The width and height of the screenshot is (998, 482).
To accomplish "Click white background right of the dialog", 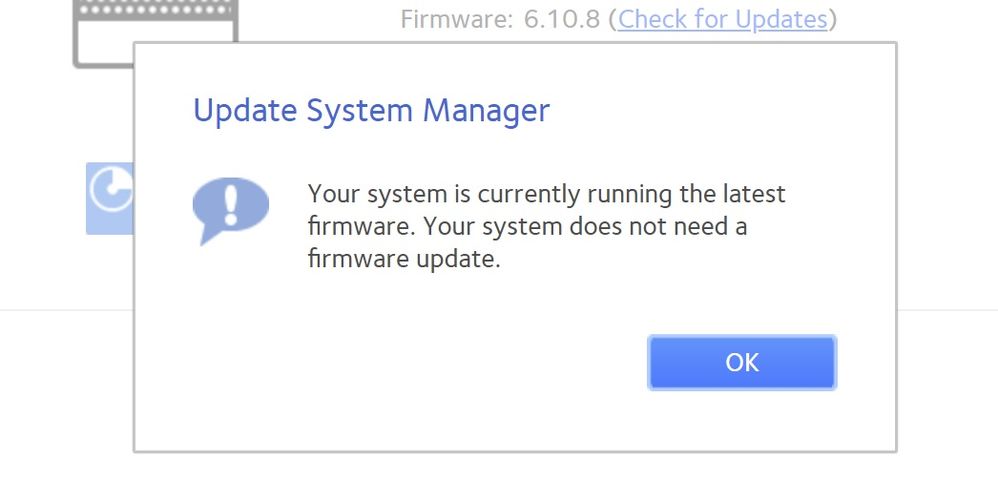I will (948, 191).
